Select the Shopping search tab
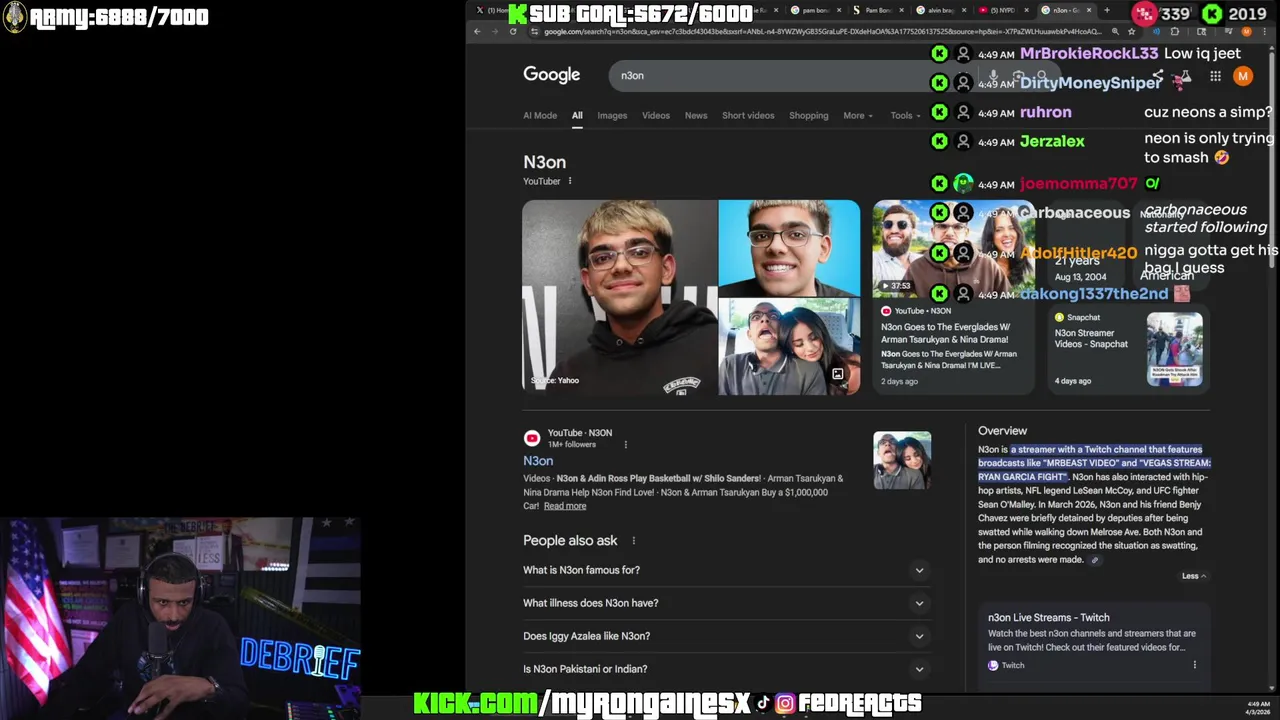The height and width of the screenshot is (720, 1280). click(809, 115)
